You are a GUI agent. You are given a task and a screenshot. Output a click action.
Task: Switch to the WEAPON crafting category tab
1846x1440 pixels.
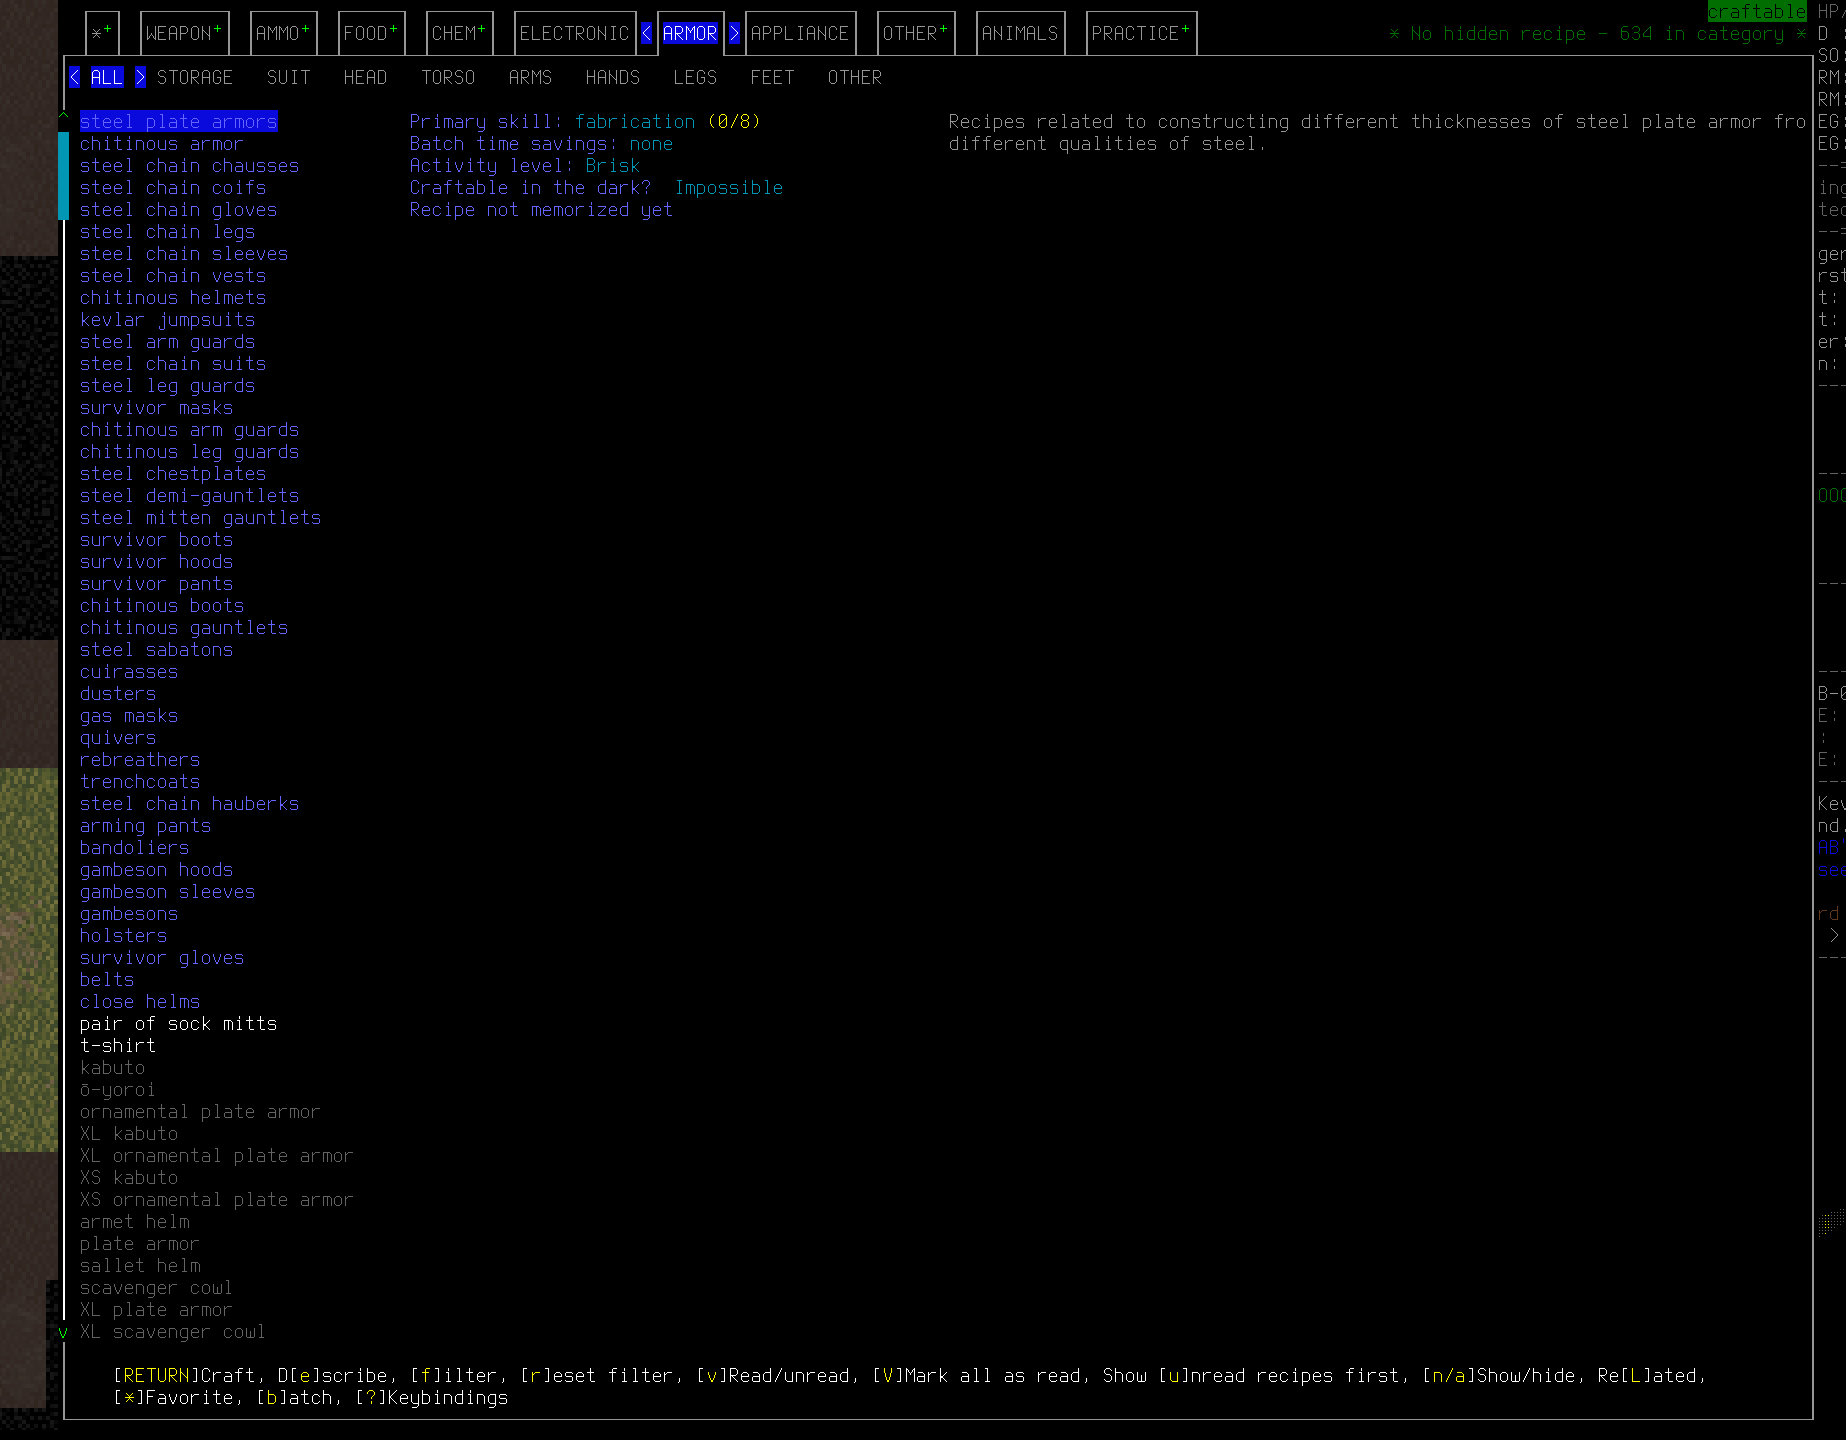coord(184,32)
